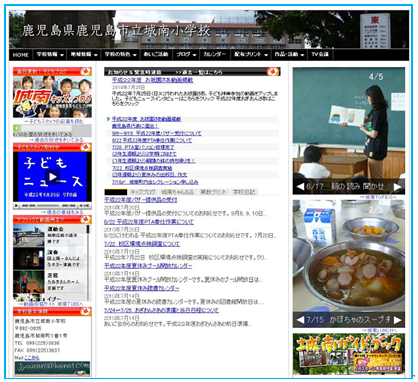The image size is (418, 382).
Task: Select the 運動会 video thumbnail
Action: coord(29,236)
